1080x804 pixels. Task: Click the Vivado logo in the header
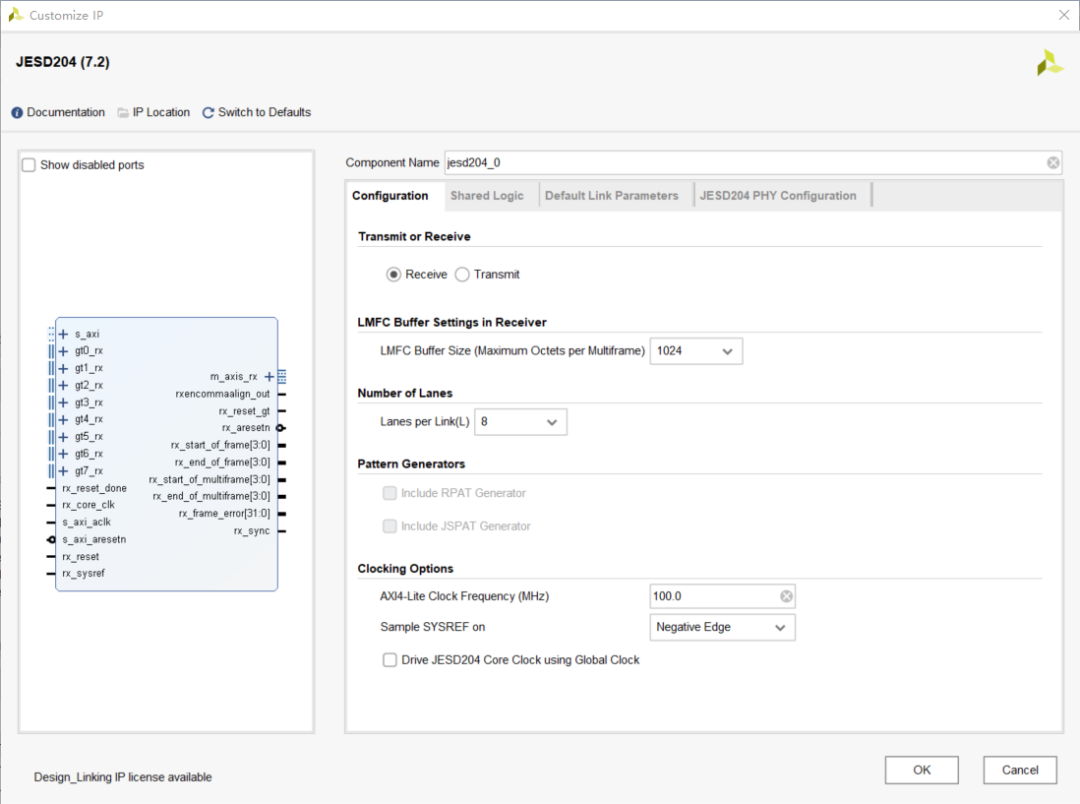1050,63
